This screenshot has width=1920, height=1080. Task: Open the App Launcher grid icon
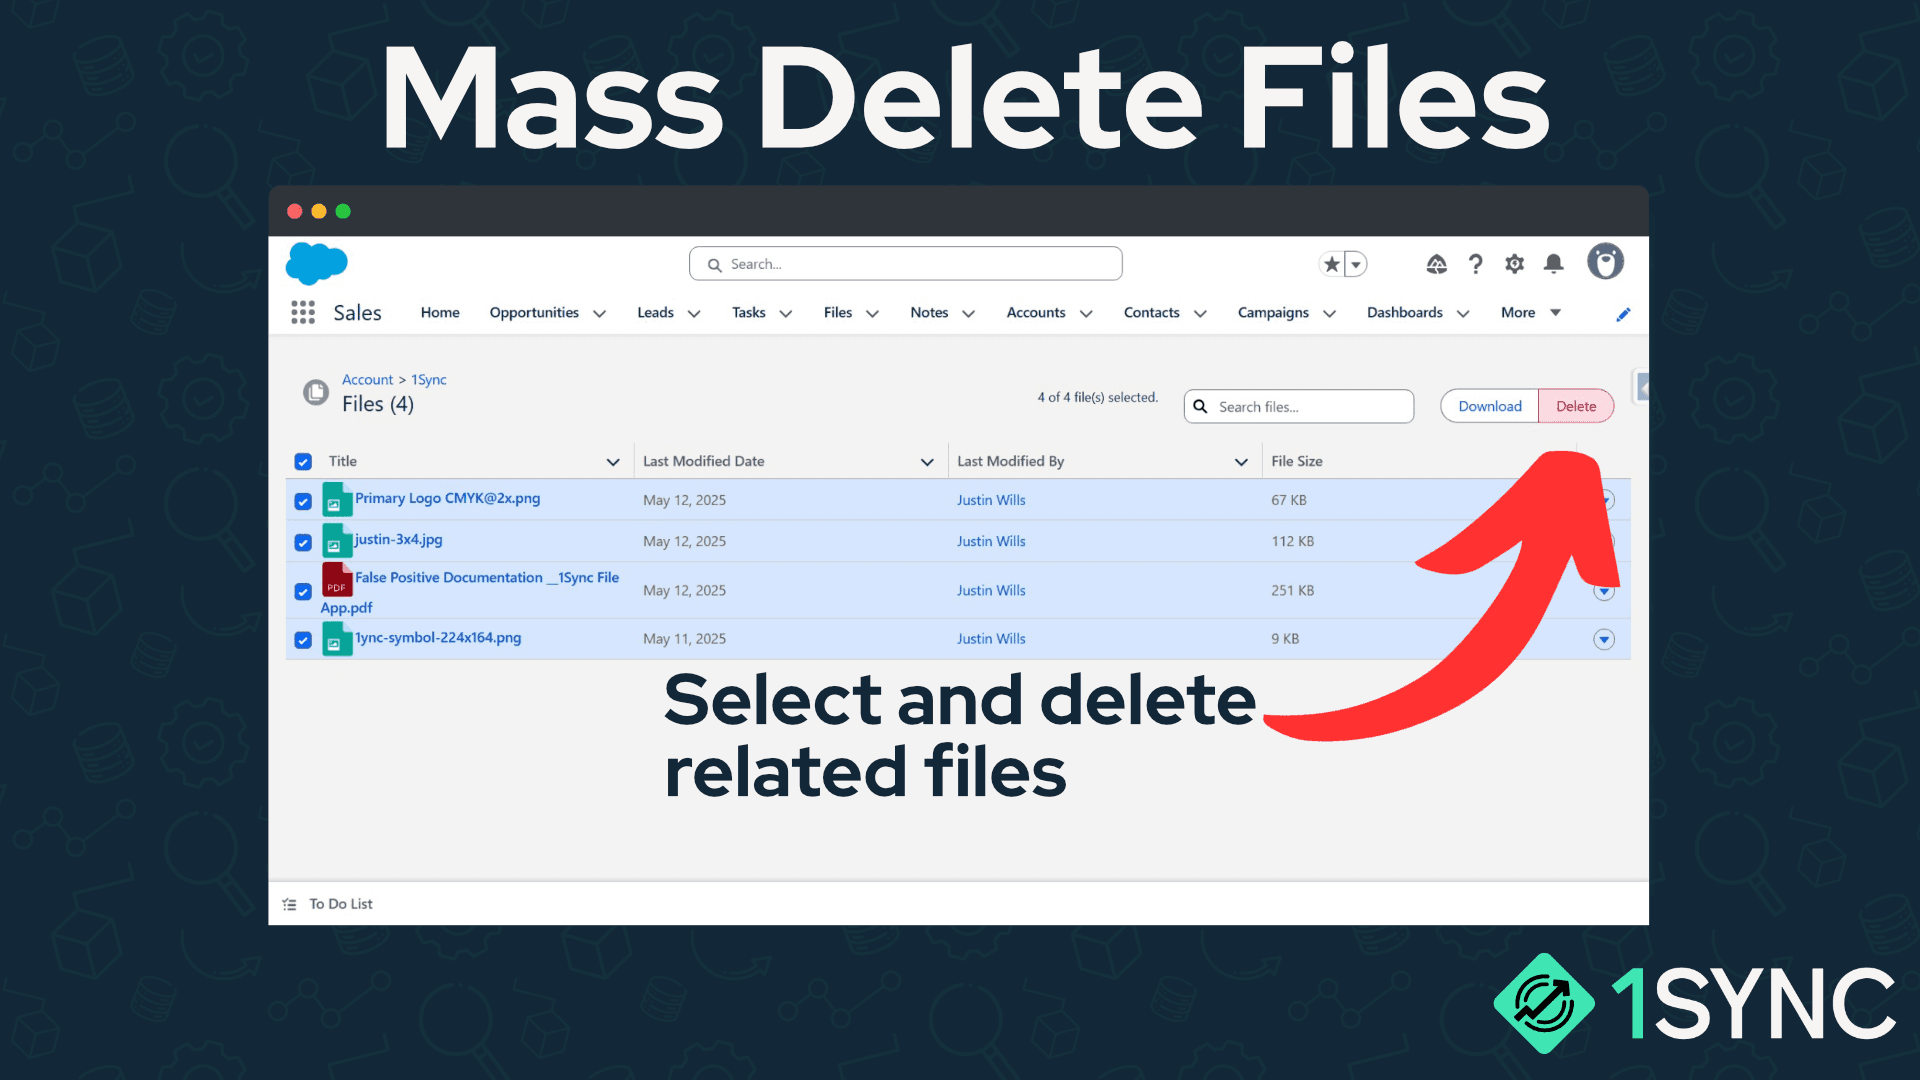(x=303, y=313)
